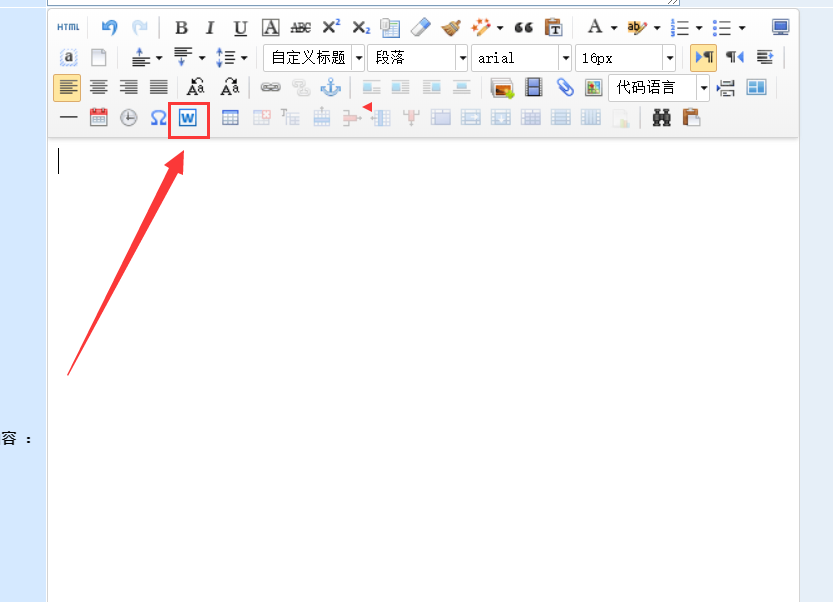Insert an anchor with the anchor icon
Image resolution: width=833 pixels, height=602 pixels.
pos(330,88)
